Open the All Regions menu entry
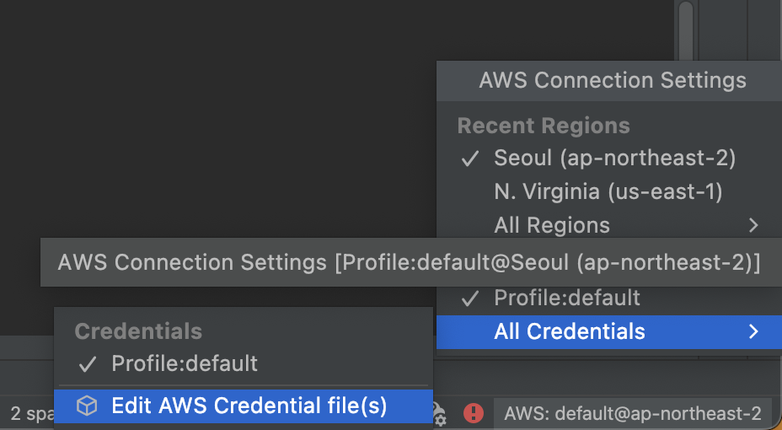This screenshot has height=430, width=782. tap(609, 225)
